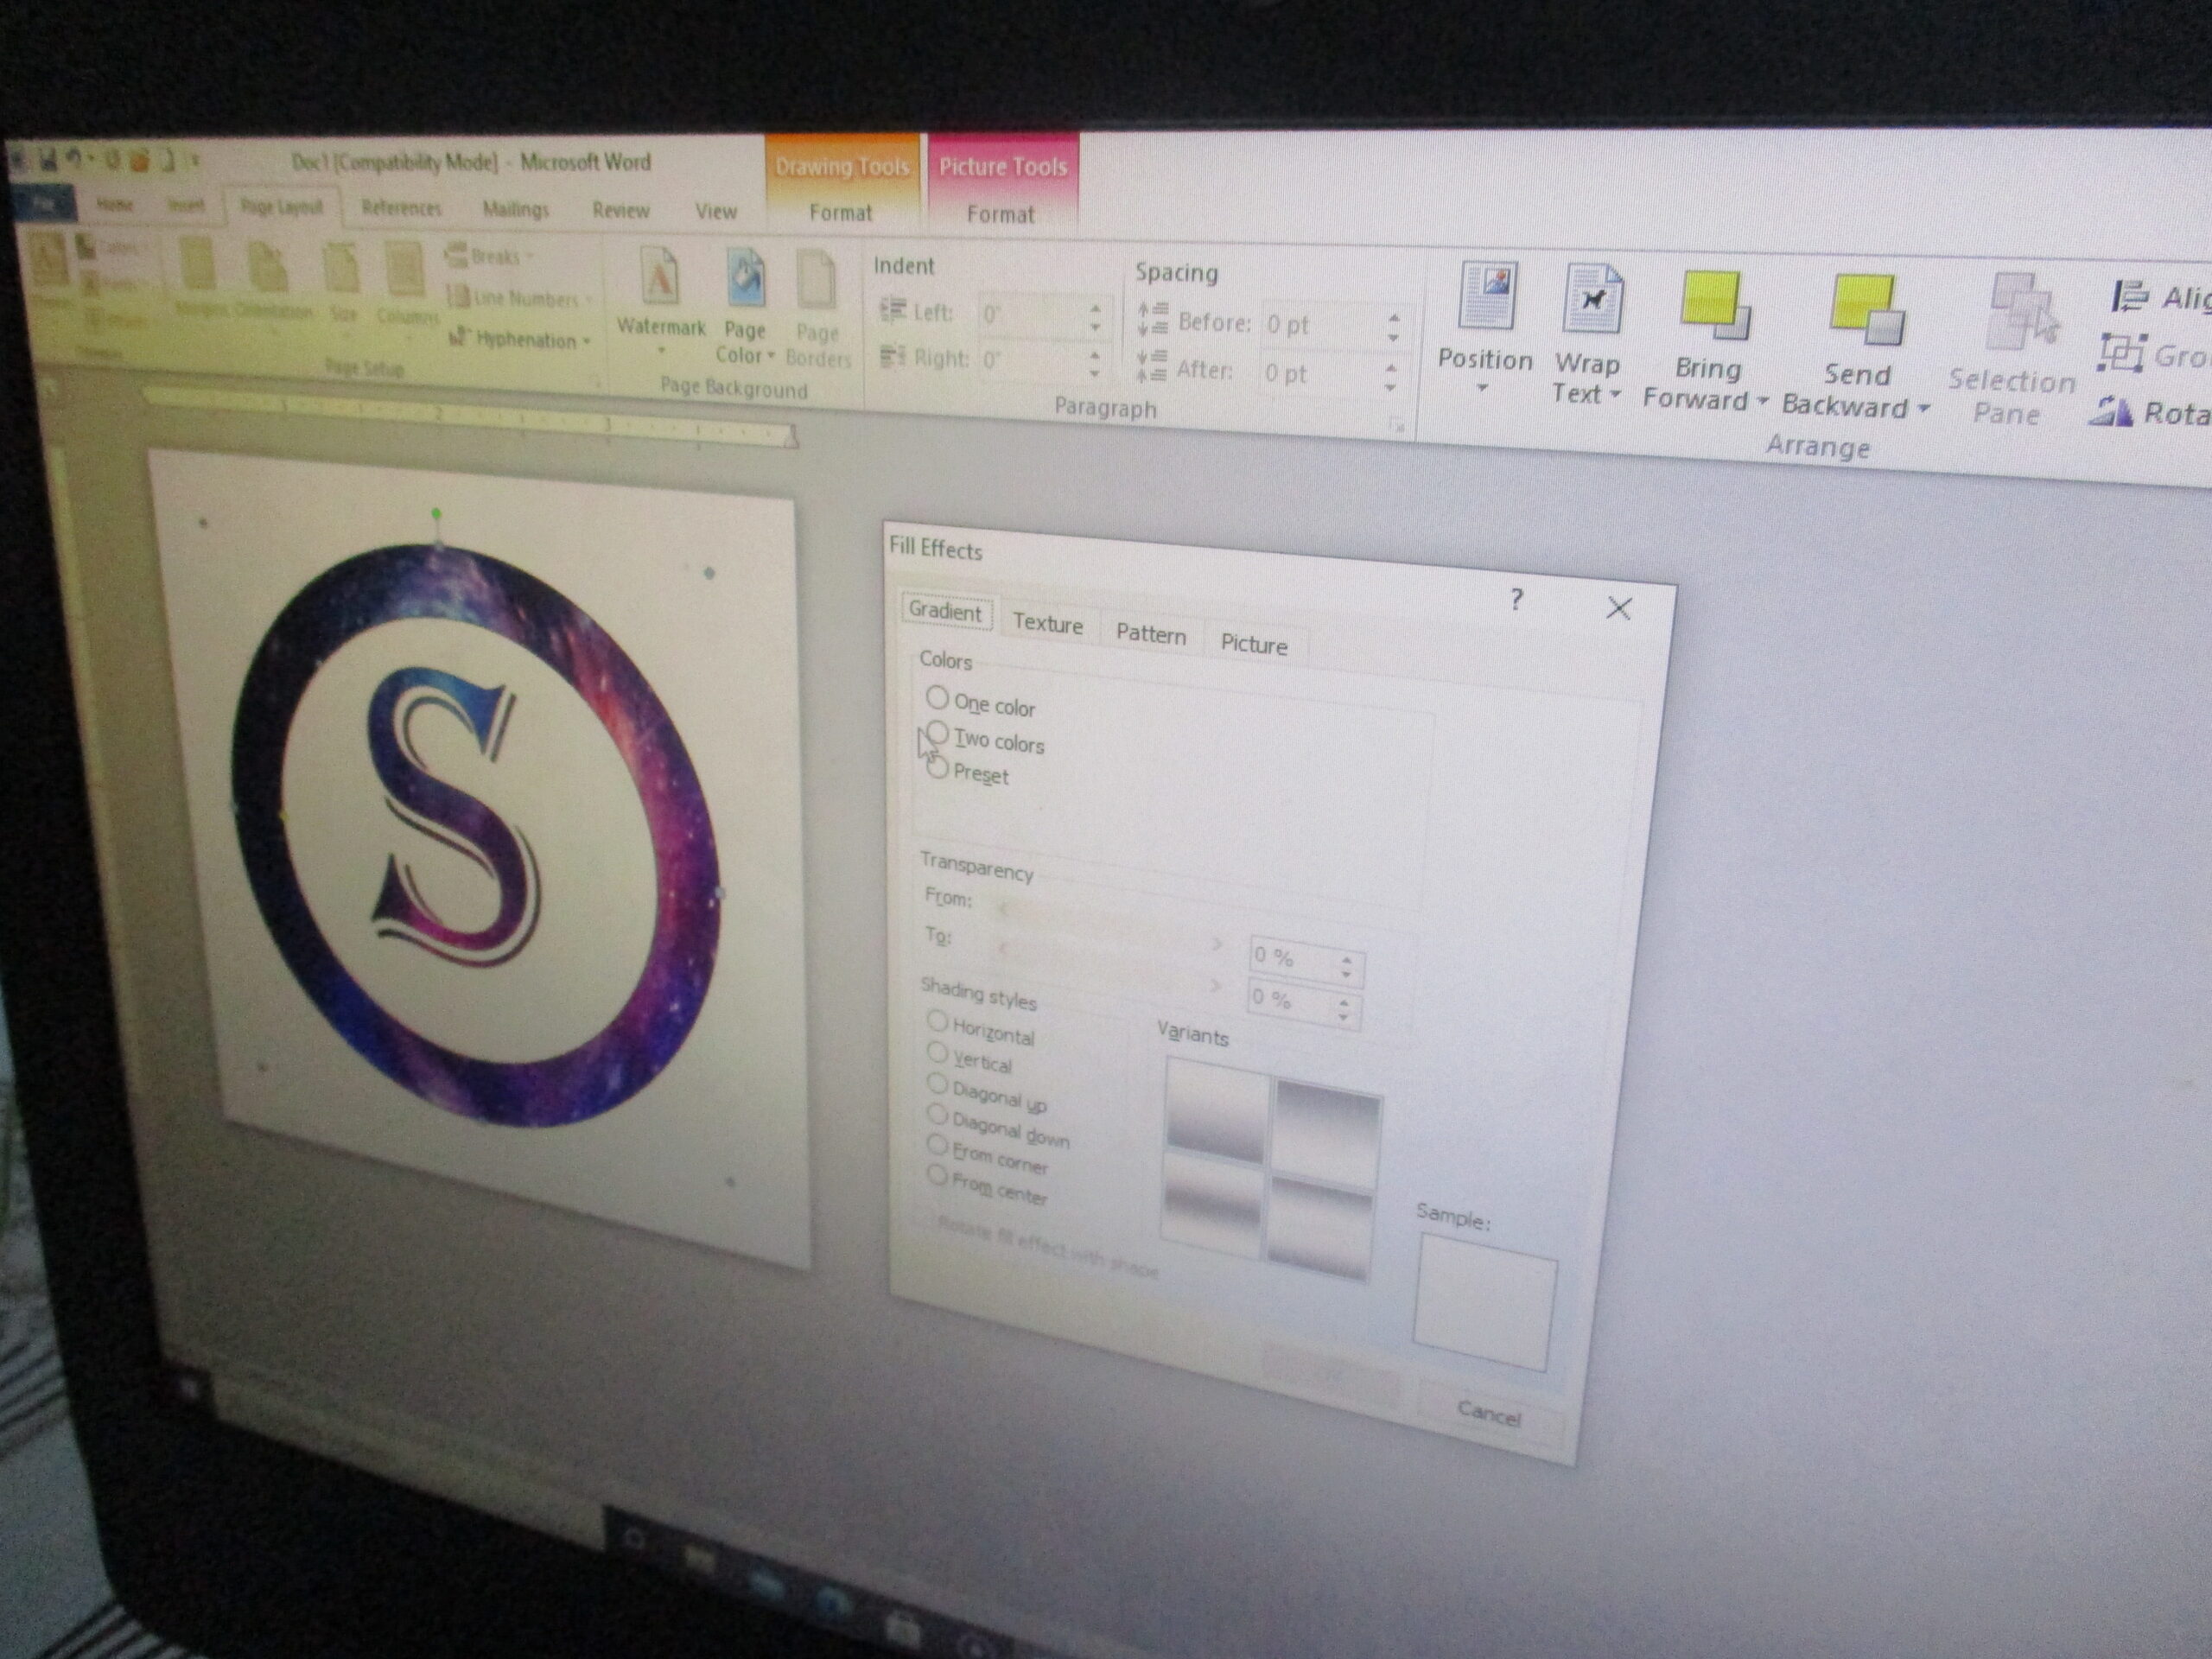This screenshot has height=1659, width=2212.
Task: Switch to the Picture tab in Fill Effects
Action: [1253, 645]
